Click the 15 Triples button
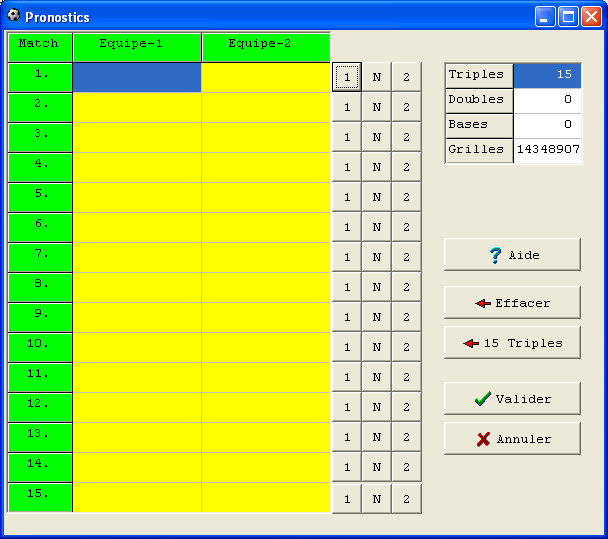608x539 pixels. click(512, 343)
